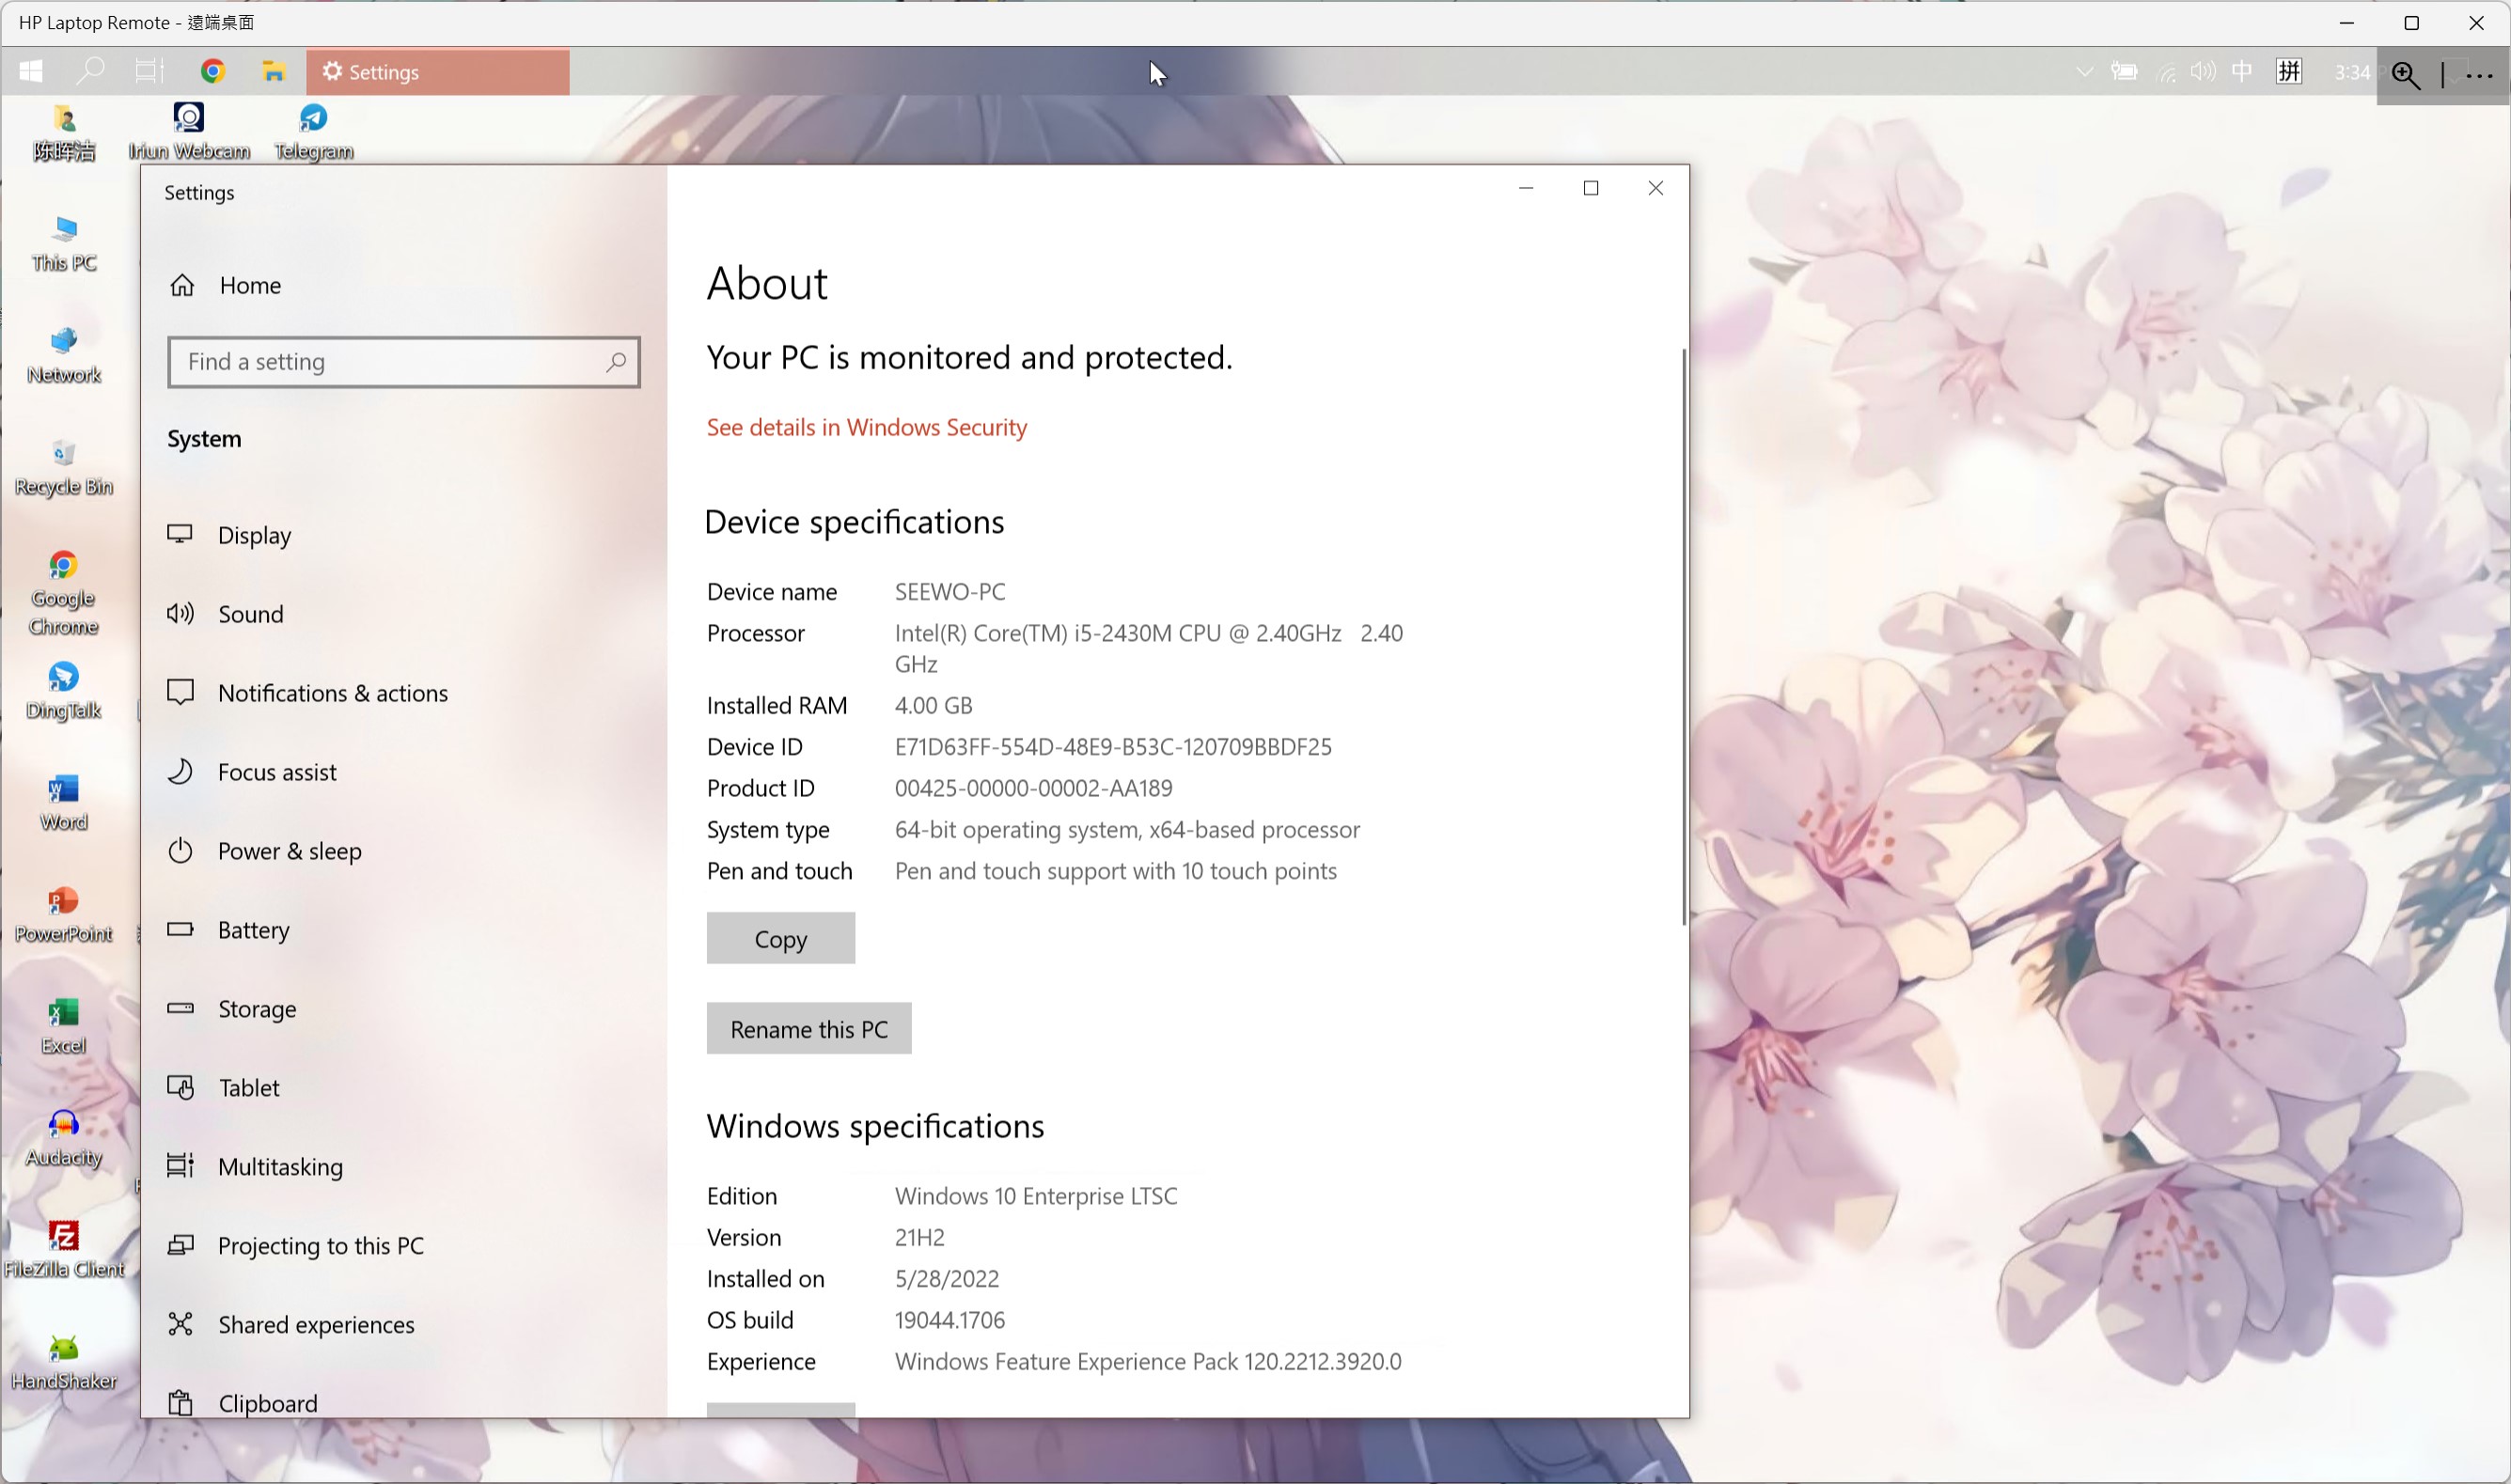The height and width of the screenshot is (1484, 2511).
Task: Click the Chrome icon in the taskbar
Action: pyautogui.click(x=212, y=72)
